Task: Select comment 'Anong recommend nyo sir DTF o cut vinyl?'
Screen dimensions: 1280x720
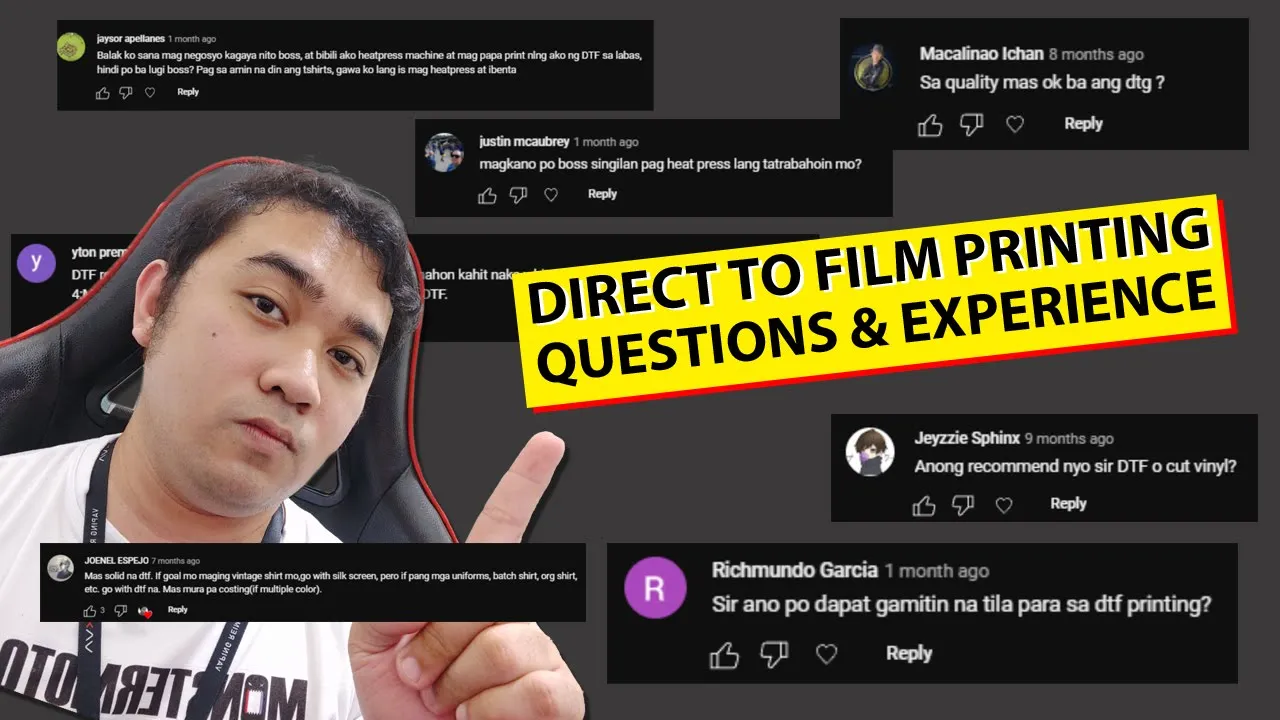Action: 1075,467
